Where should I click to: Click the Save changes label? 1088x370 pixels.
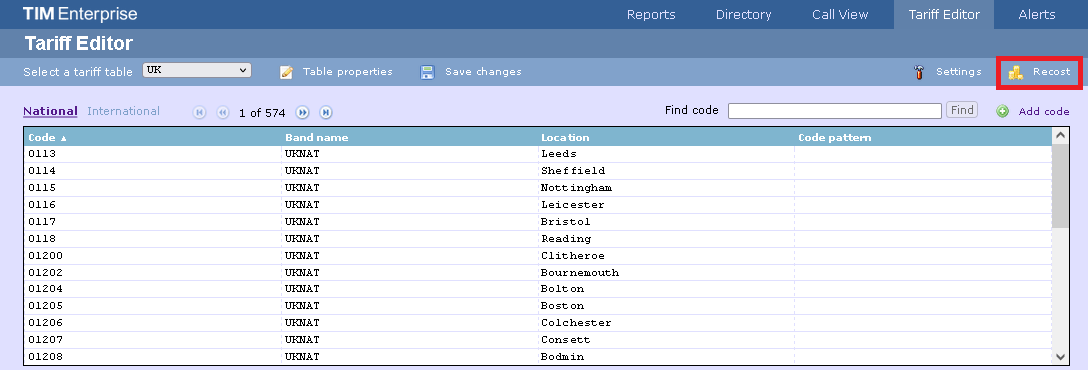click(x=483, y=72)
